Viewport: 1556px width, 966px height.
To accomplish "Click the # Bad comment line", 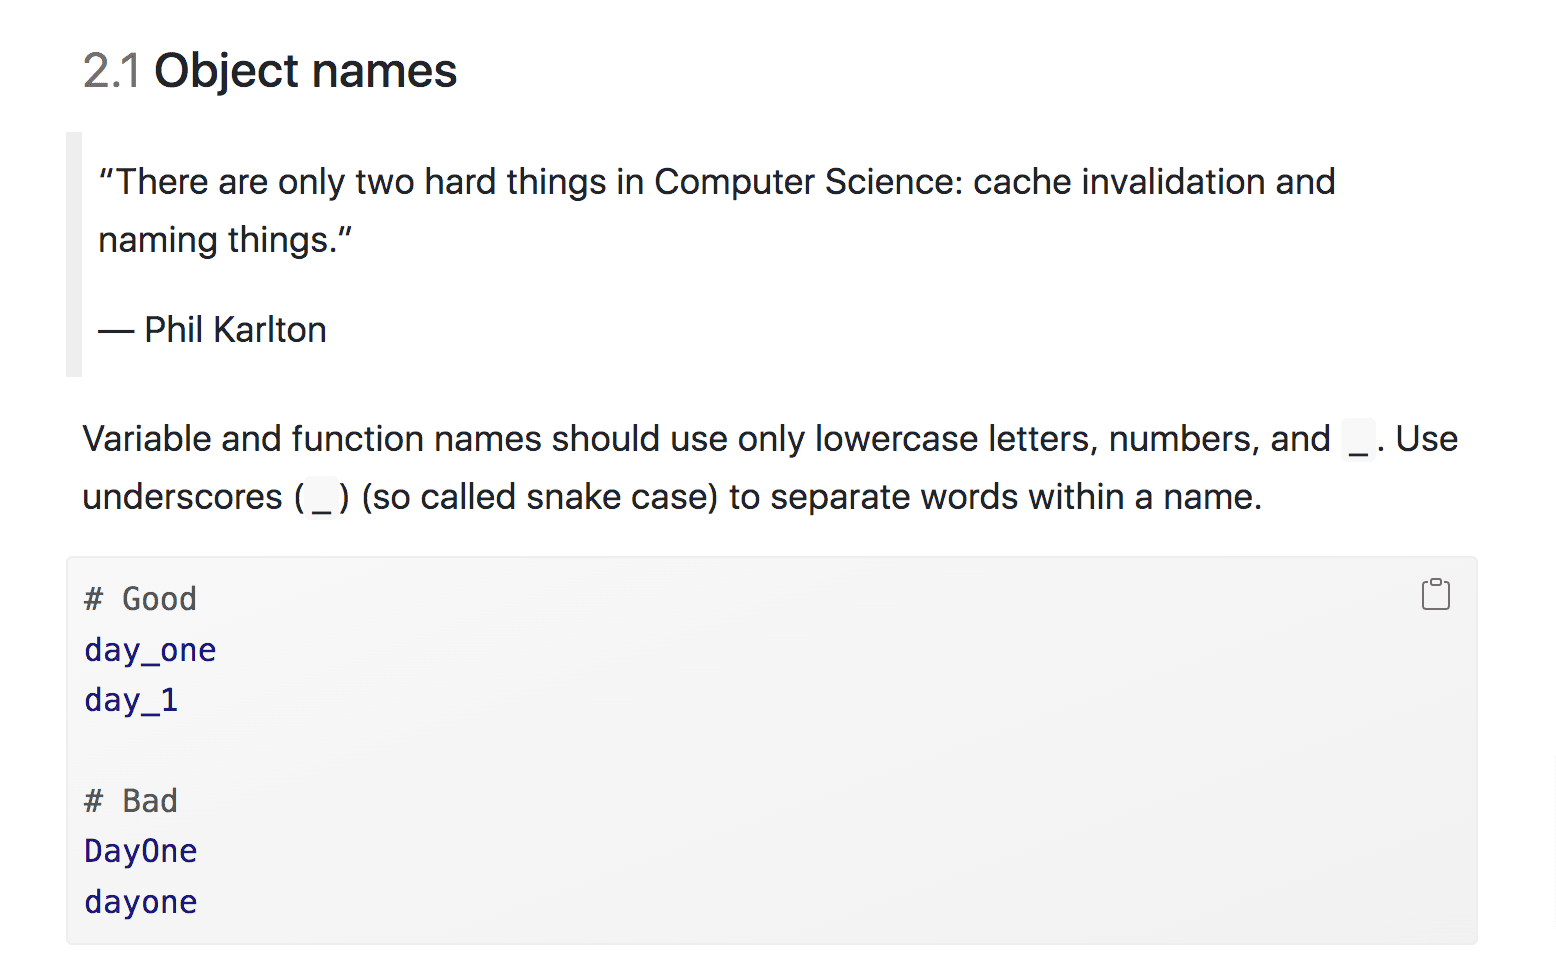I will tap(130, 800).
